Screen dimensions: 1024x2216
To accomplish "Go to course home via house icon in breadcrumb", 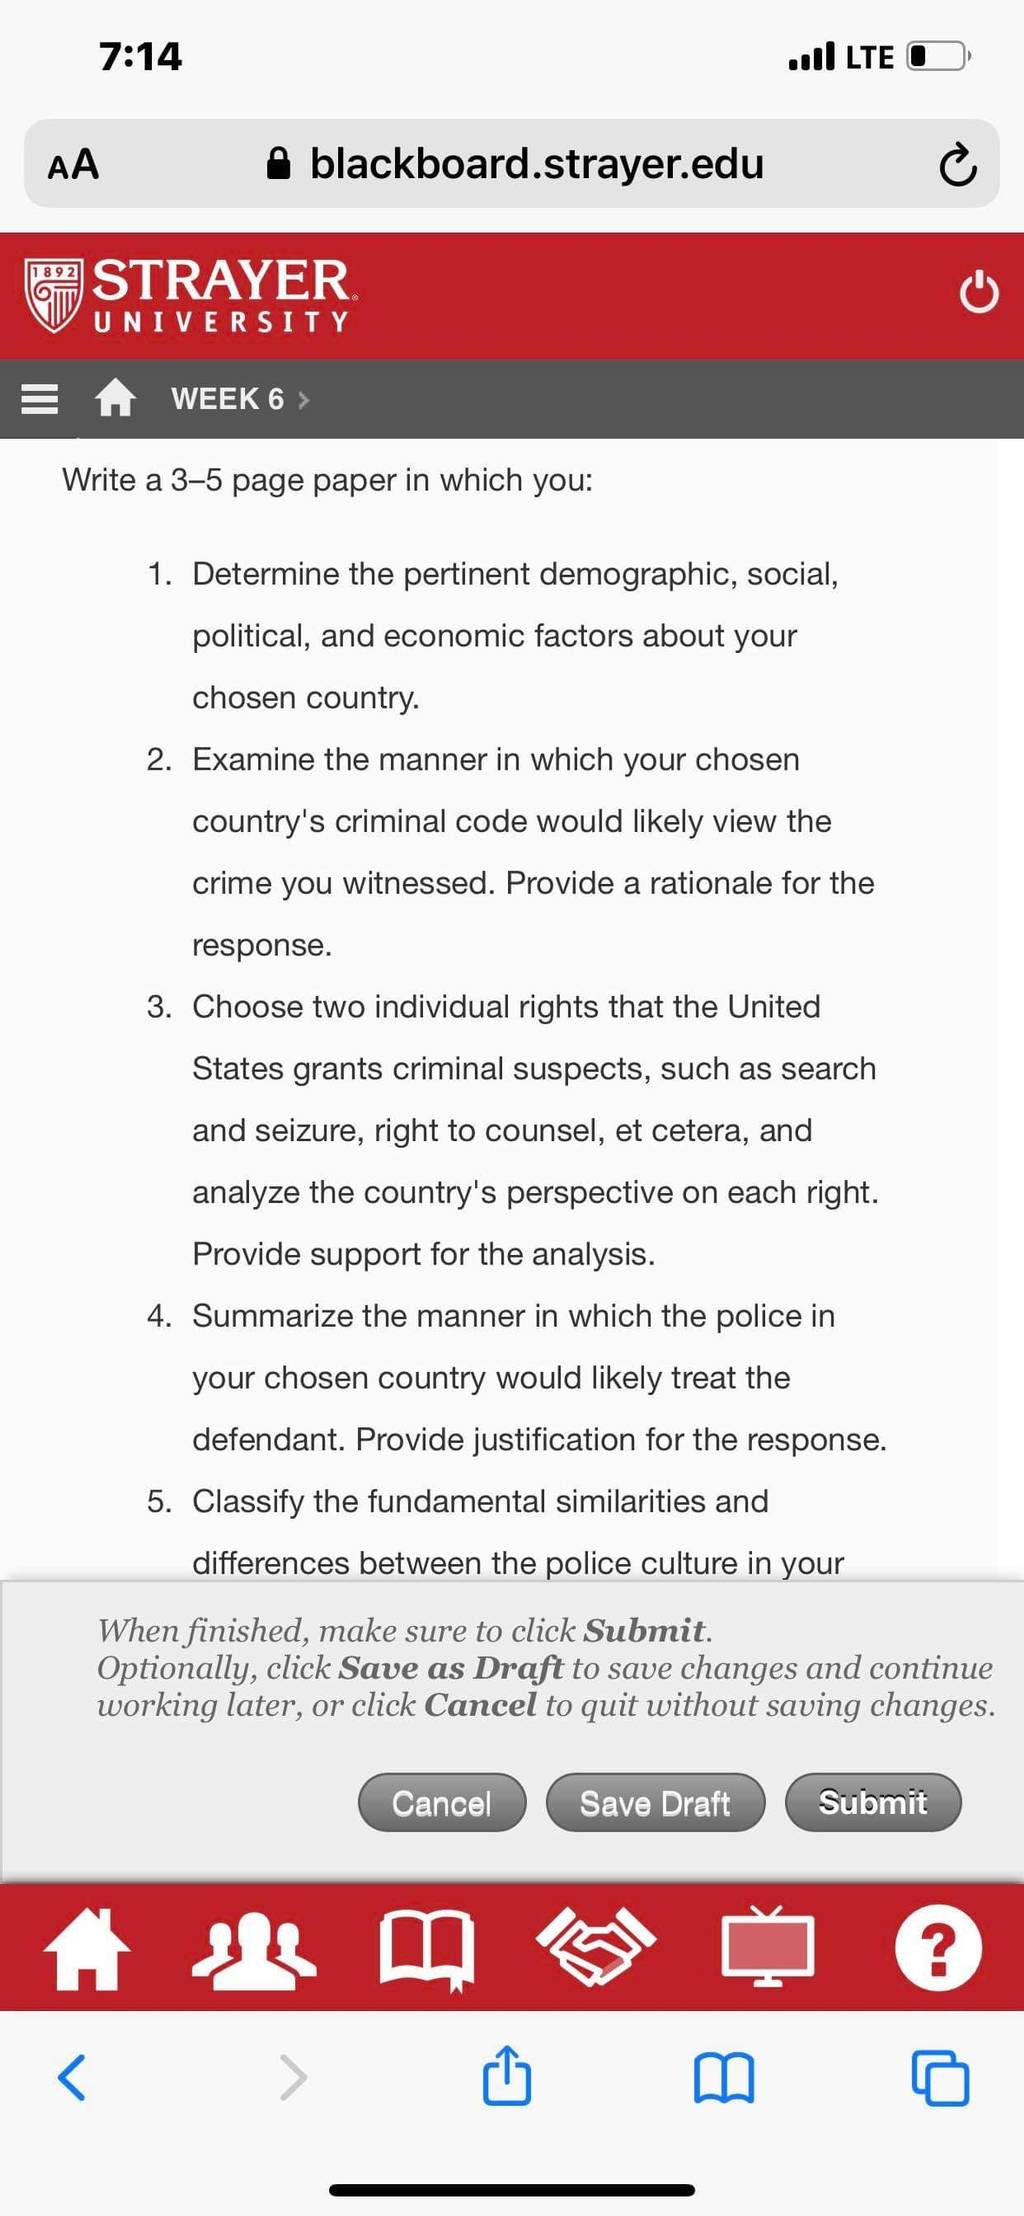I will point(115,398).
